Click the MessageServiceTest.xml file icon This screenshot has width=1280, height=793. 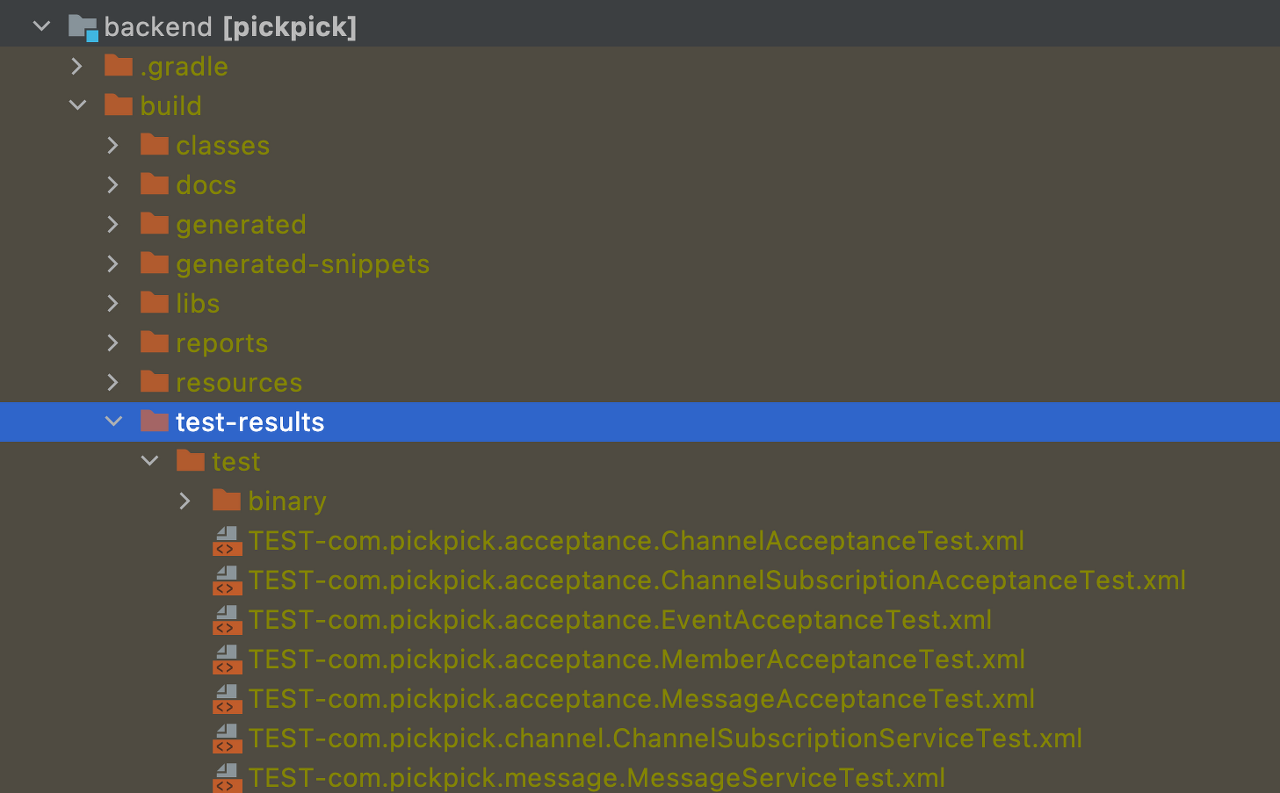228,778
